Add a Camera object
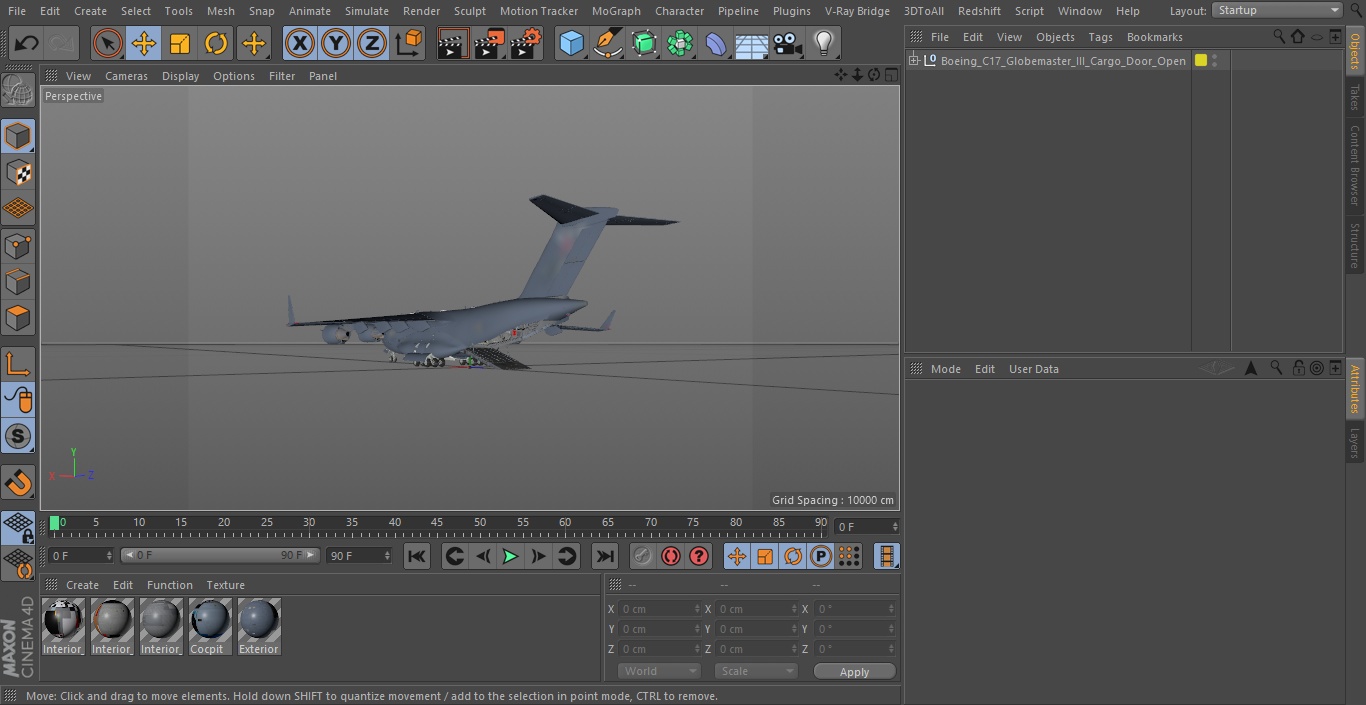Image resolution: width=1366 pixels, height=705 pixels. (788, 43)
